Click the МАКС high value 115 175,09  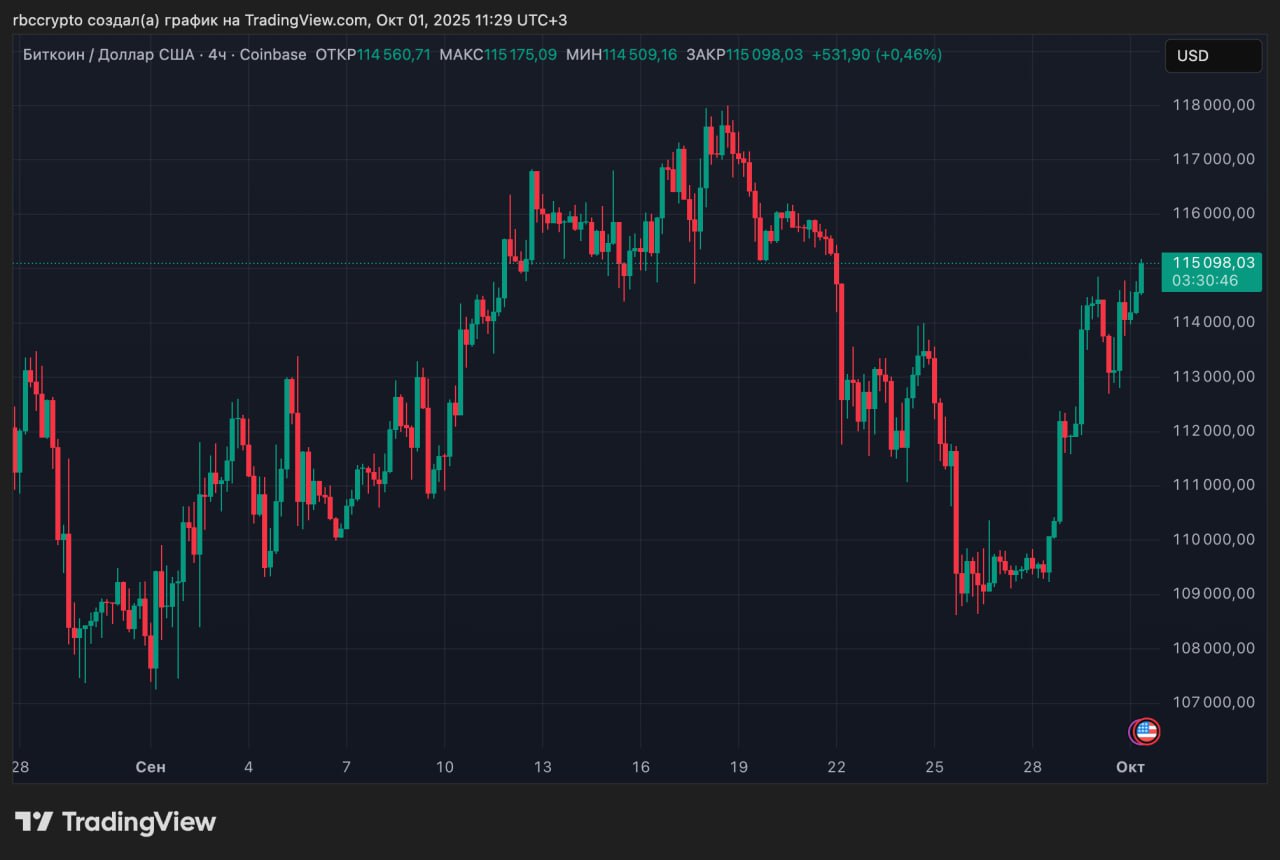tap(520, 55)
